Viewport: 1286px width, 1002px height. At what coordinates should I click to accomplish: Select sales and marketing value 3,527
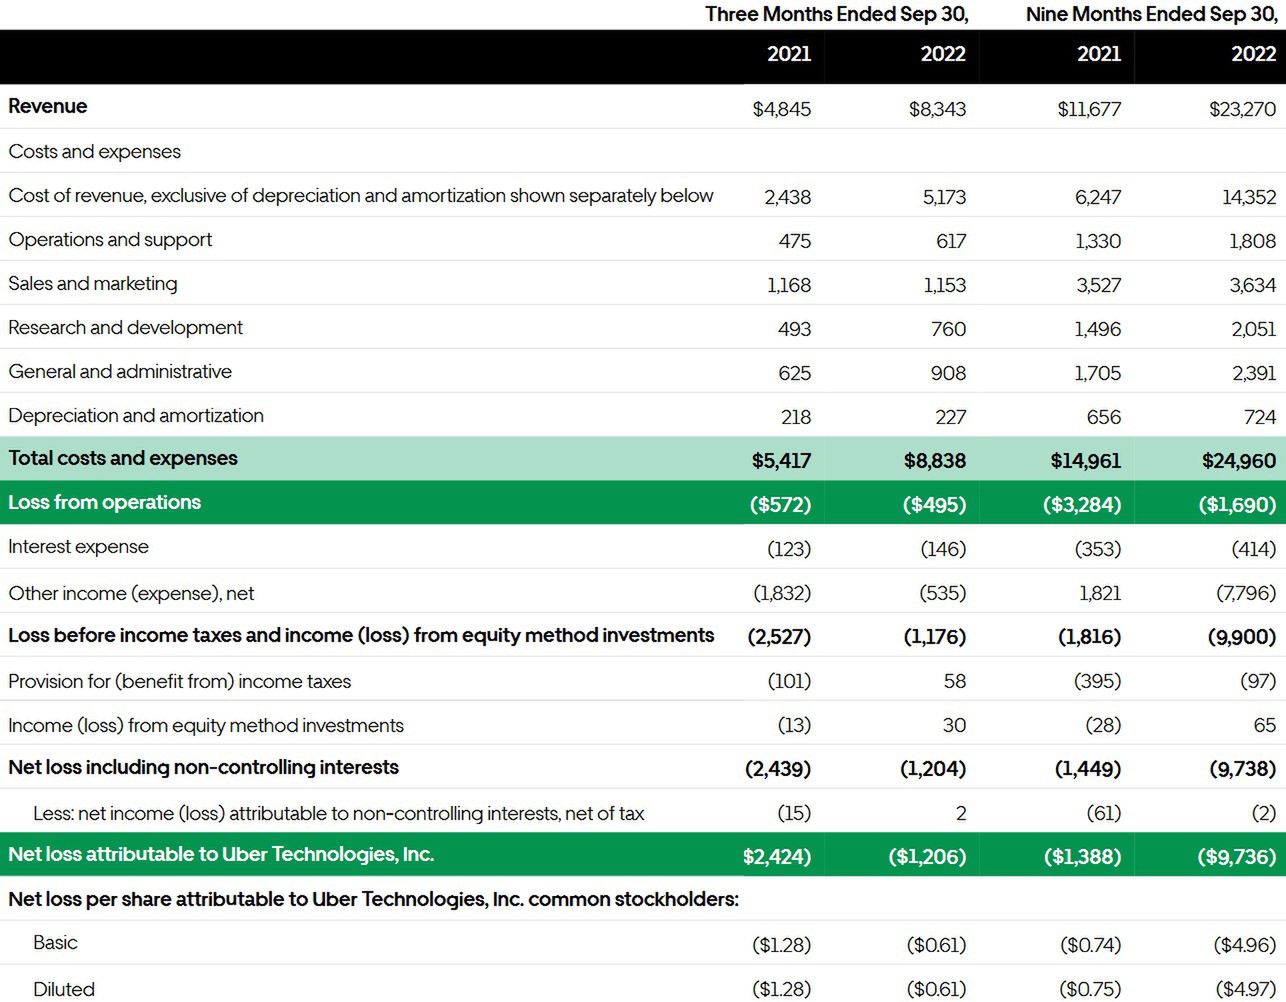point(1099,285)
